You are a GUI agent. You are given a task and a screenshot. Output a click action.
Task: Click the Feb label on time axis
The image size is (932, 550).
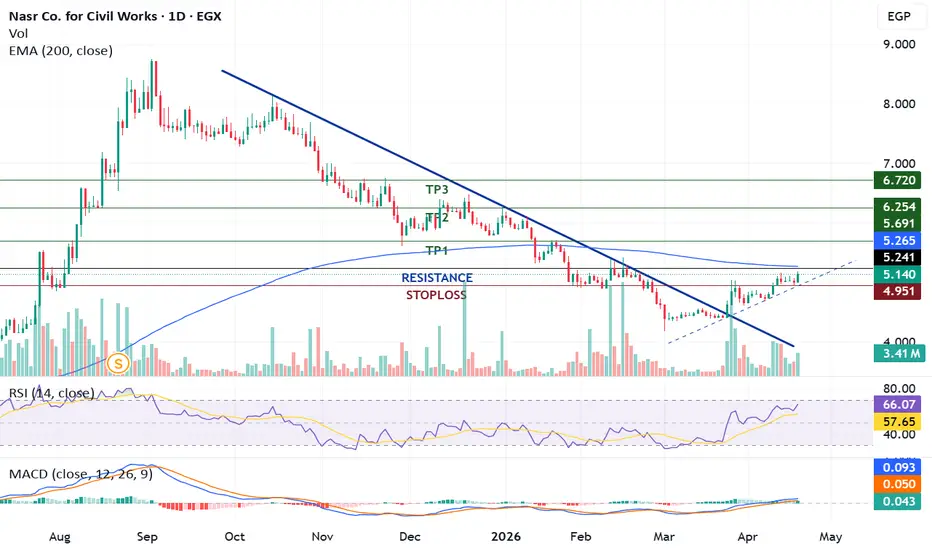point(581,536)
